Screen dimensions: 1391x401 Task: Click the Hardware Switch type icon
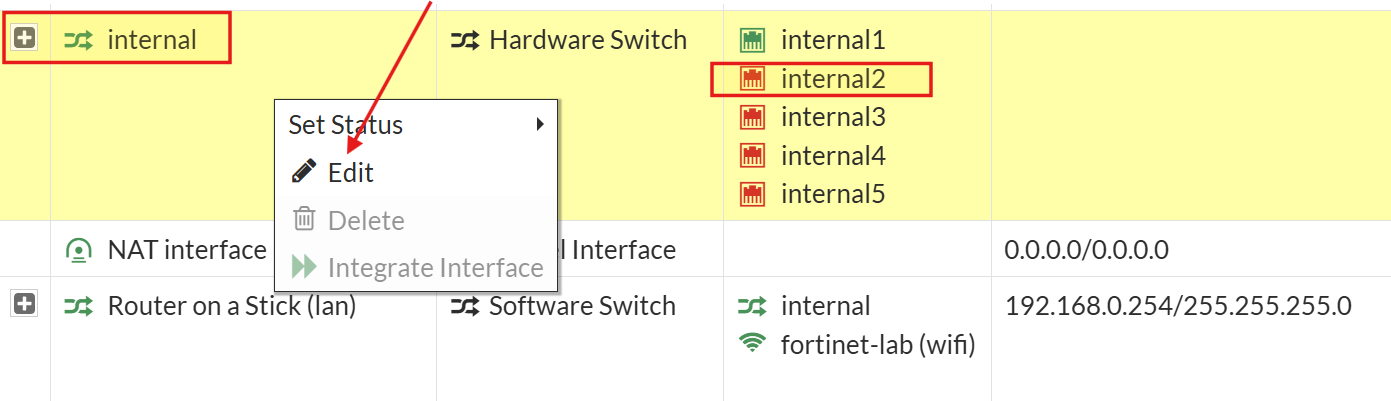tap(464, 40)
